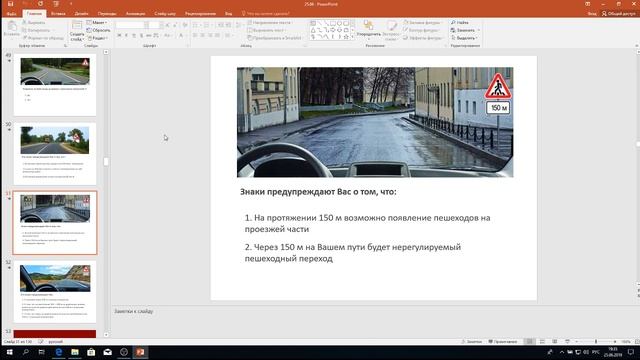Image resolution: width=640 pixels, height=360 pixels.
Task: Switch to the Дизайн (Design) ribbon tab
Action: coord(81,13)
